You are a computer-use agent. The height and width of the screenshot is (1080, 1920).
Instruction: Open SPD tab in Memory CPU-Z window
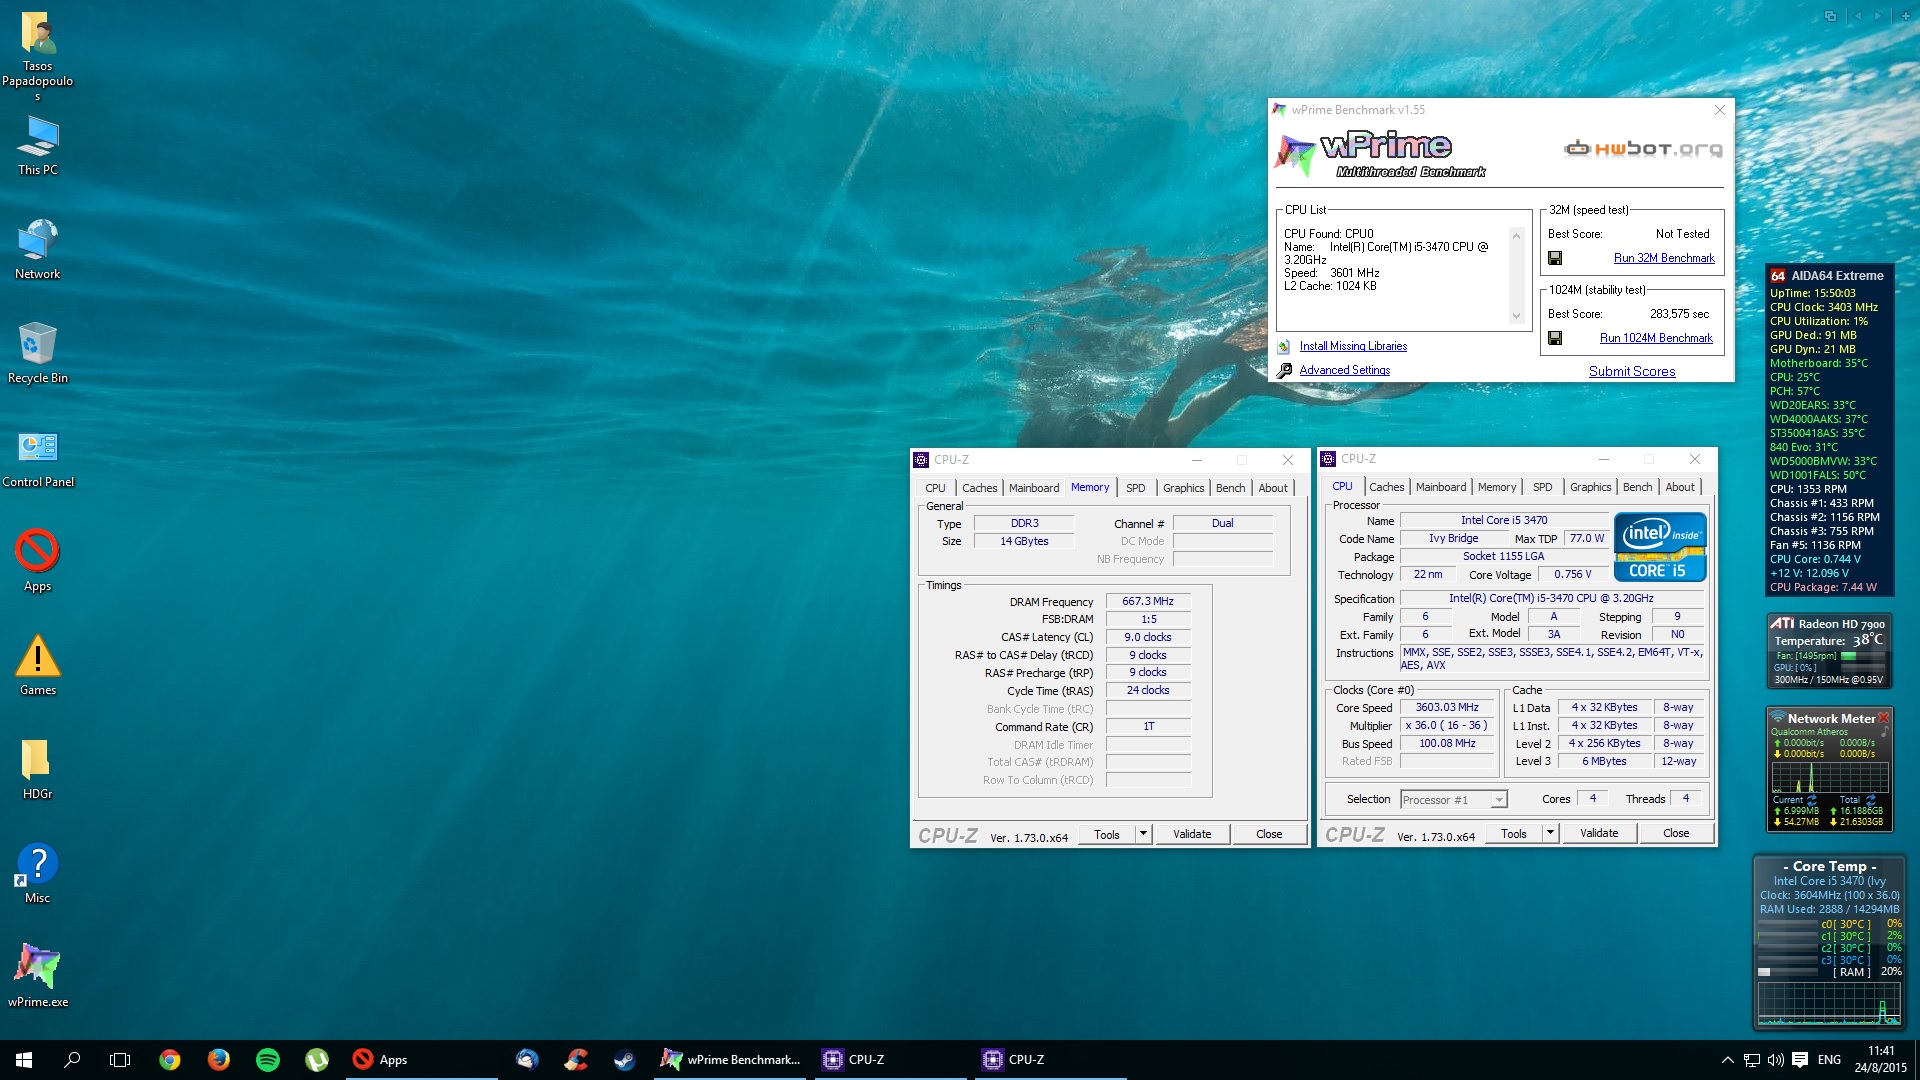coord(1136,488)
